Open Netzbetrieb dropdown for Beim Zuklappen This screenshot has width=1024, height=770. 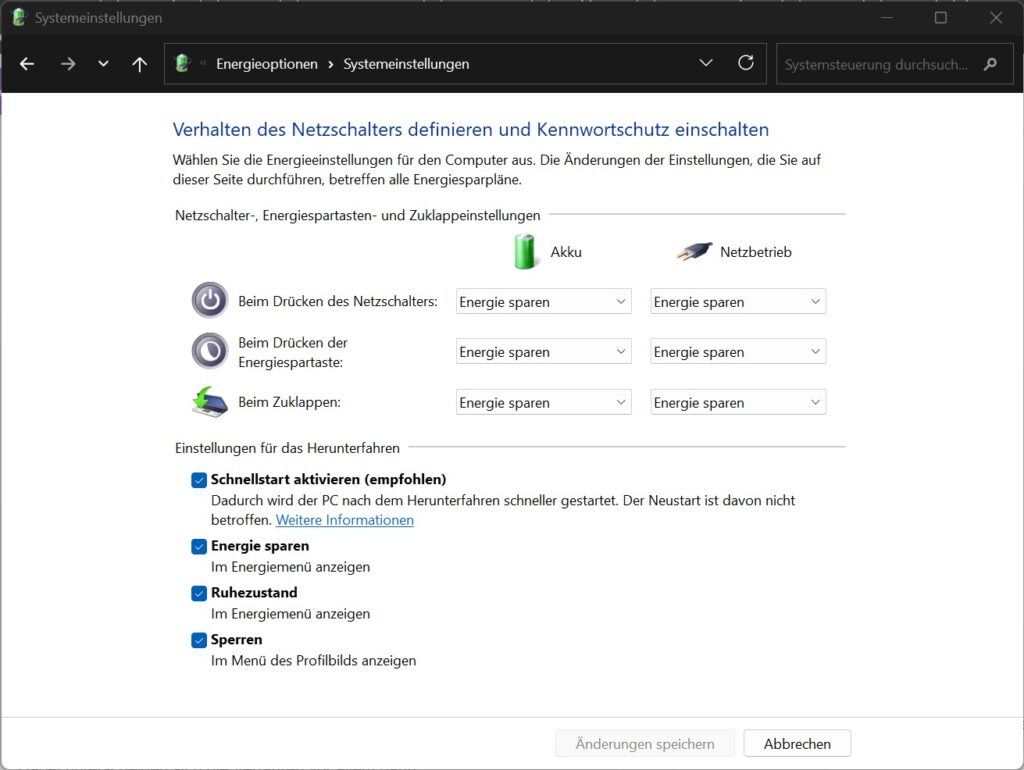(x=738, y=402)
